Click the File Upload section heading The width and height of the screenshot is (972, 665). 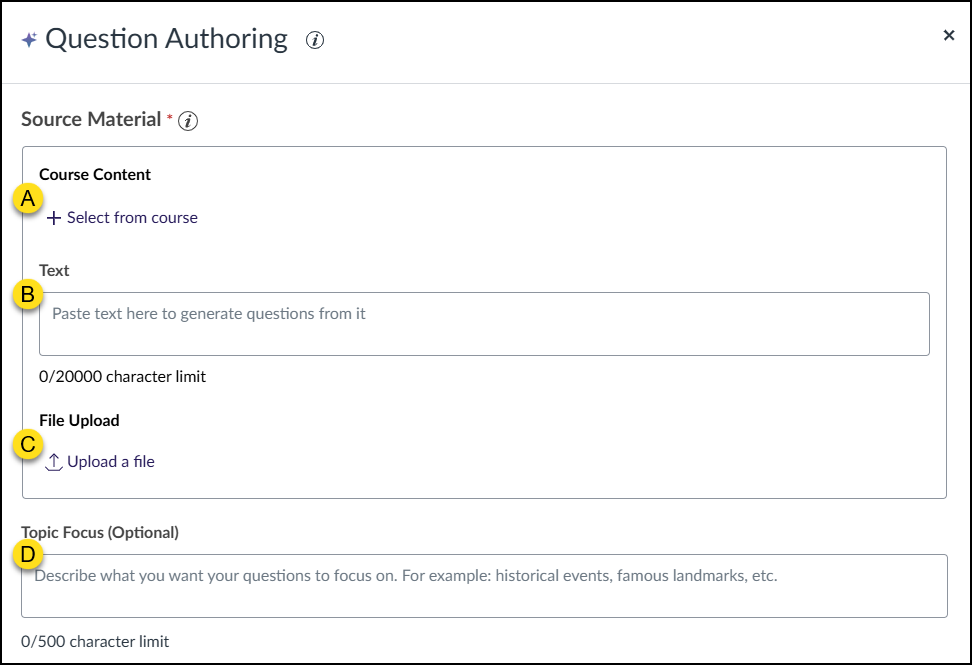78,420
